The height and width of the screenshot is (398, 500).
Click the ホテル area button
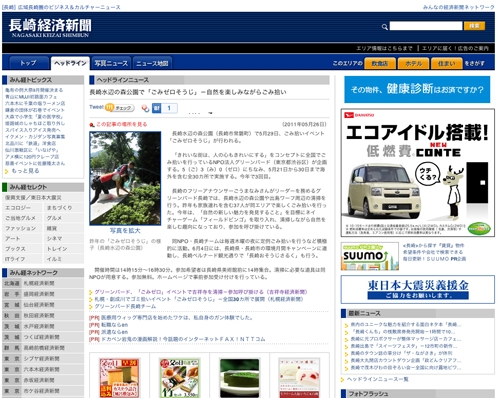pos(413,63)
